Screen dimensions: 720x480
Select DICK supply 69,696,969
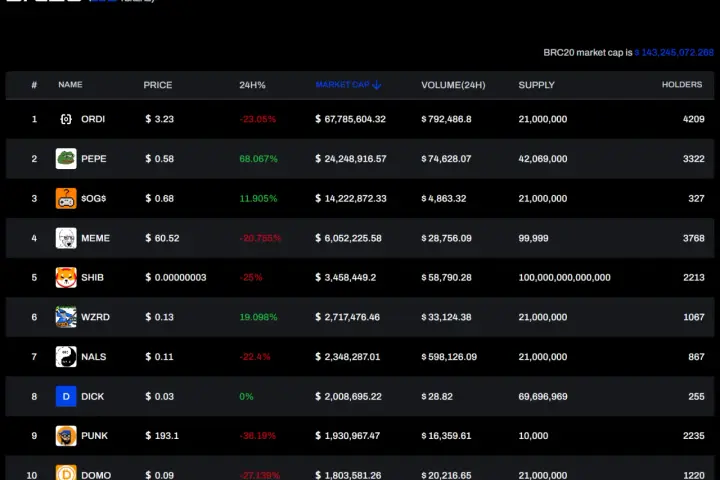(543, 396)
